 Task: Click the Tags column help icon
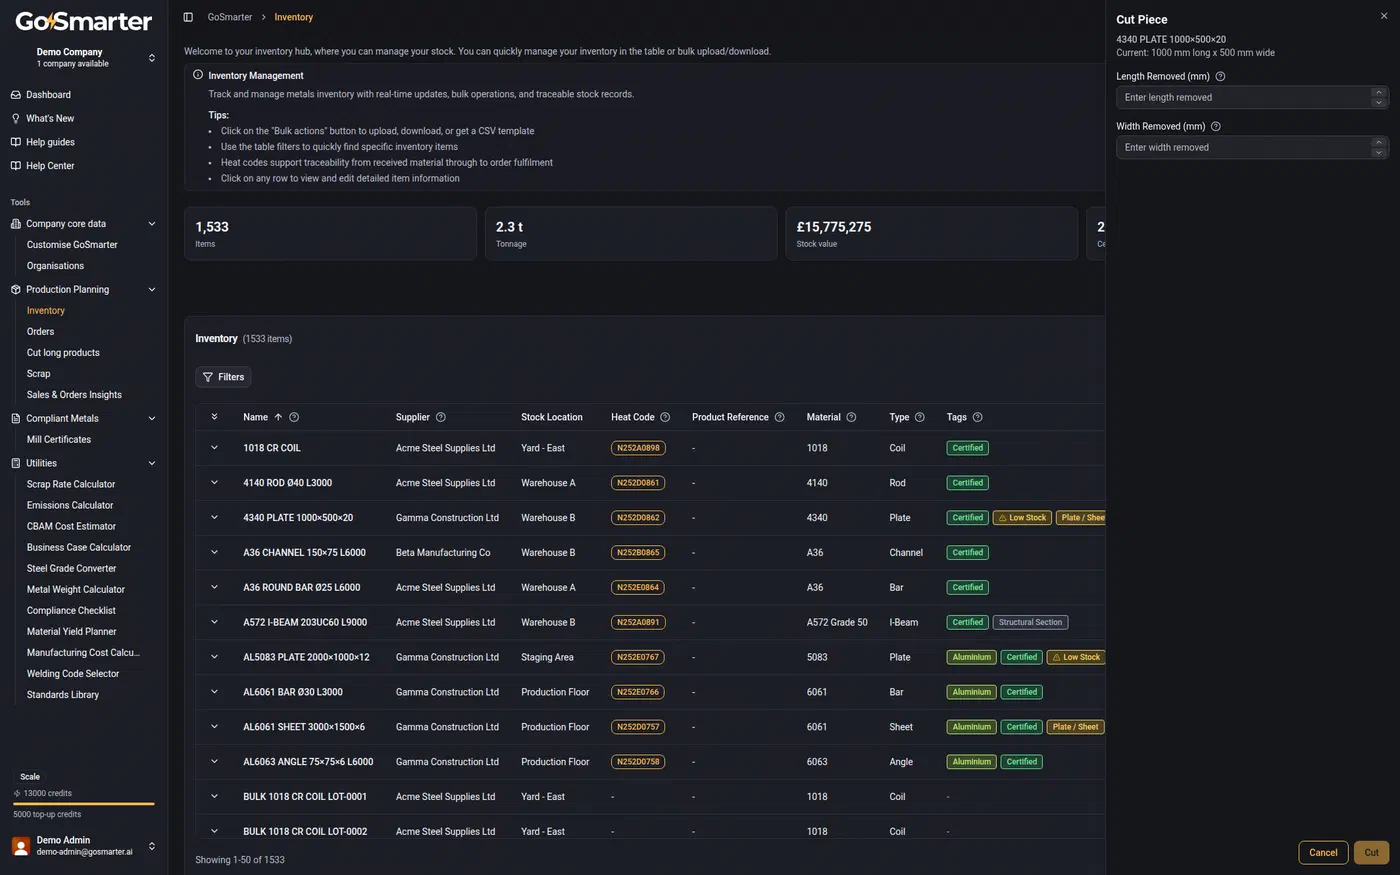(x=978, y=417)
